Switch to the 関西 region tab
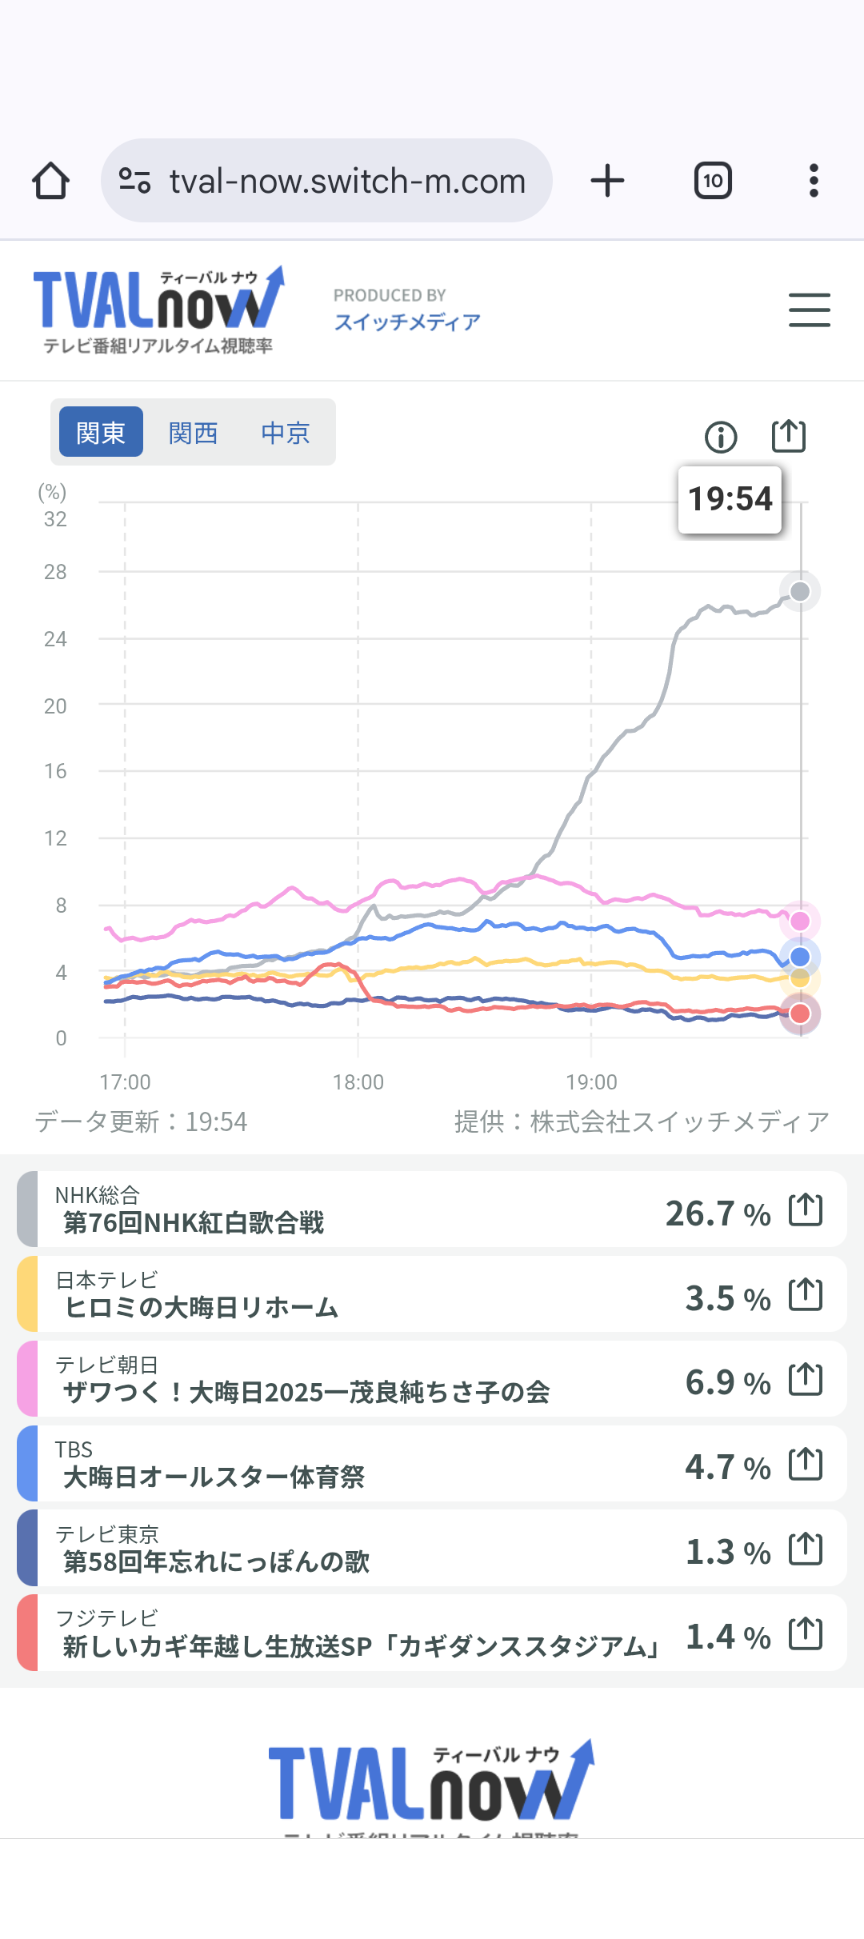This screenshot has height=1939, width=864. tap(193, 433)
